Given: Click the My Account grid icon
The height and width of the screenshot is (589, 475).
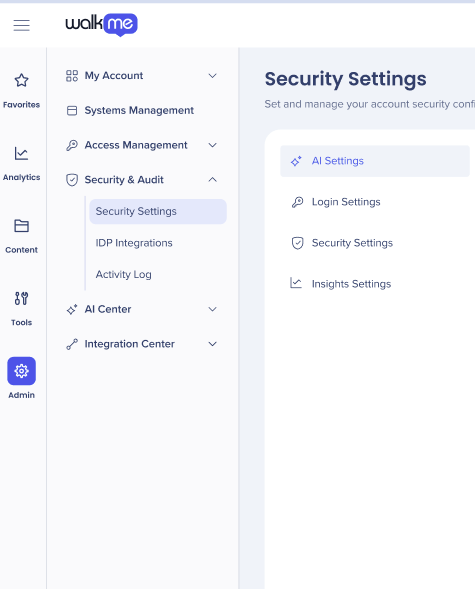Looking at the screenshot, I should coord(72,76).
